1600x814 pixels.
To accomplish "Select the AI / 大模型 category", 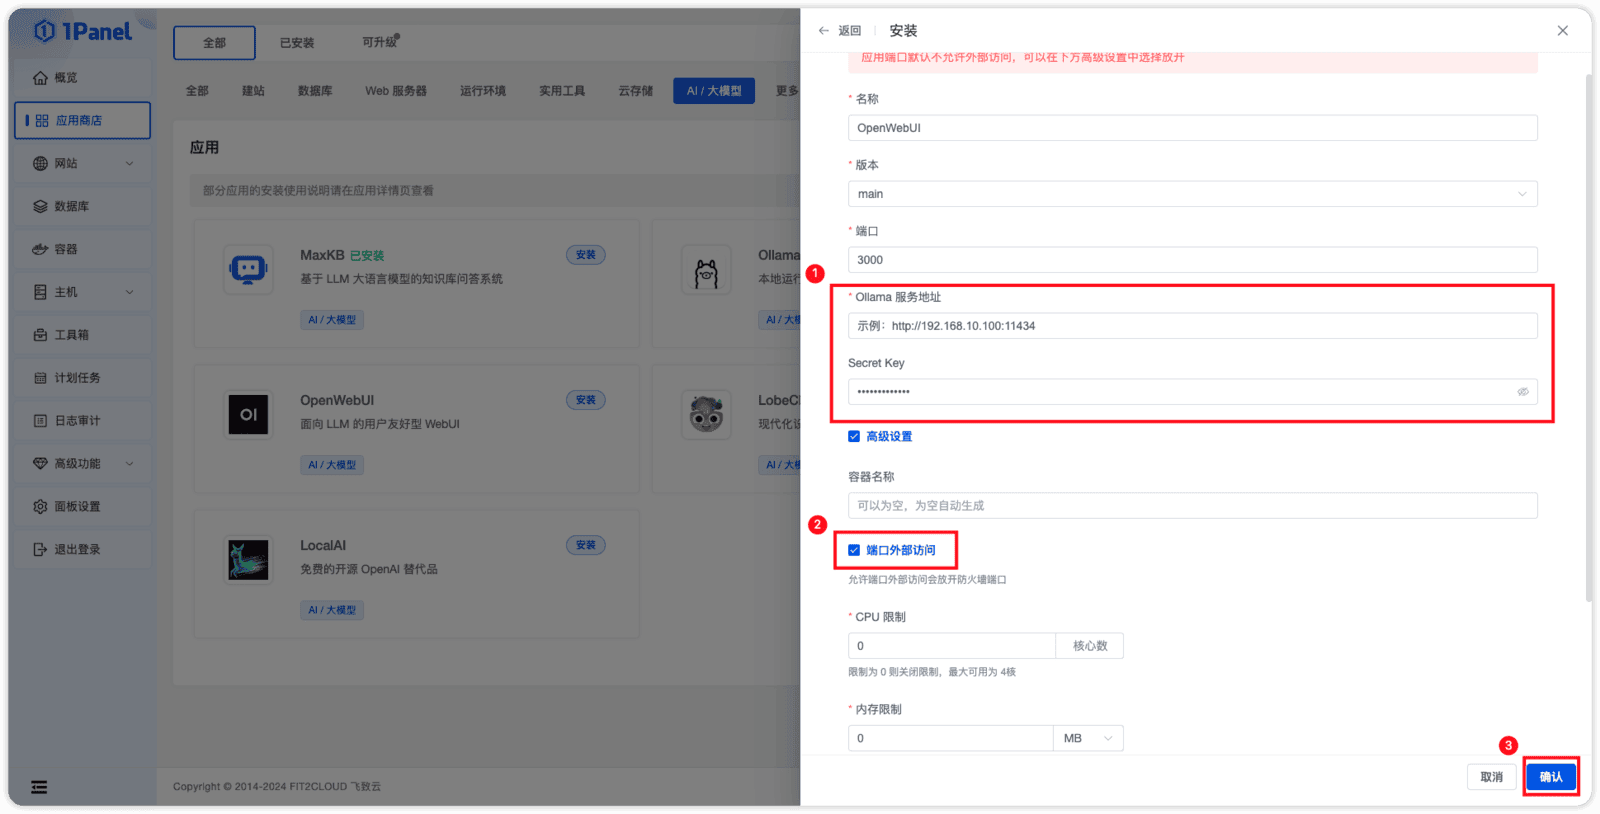I will point(714,91).
